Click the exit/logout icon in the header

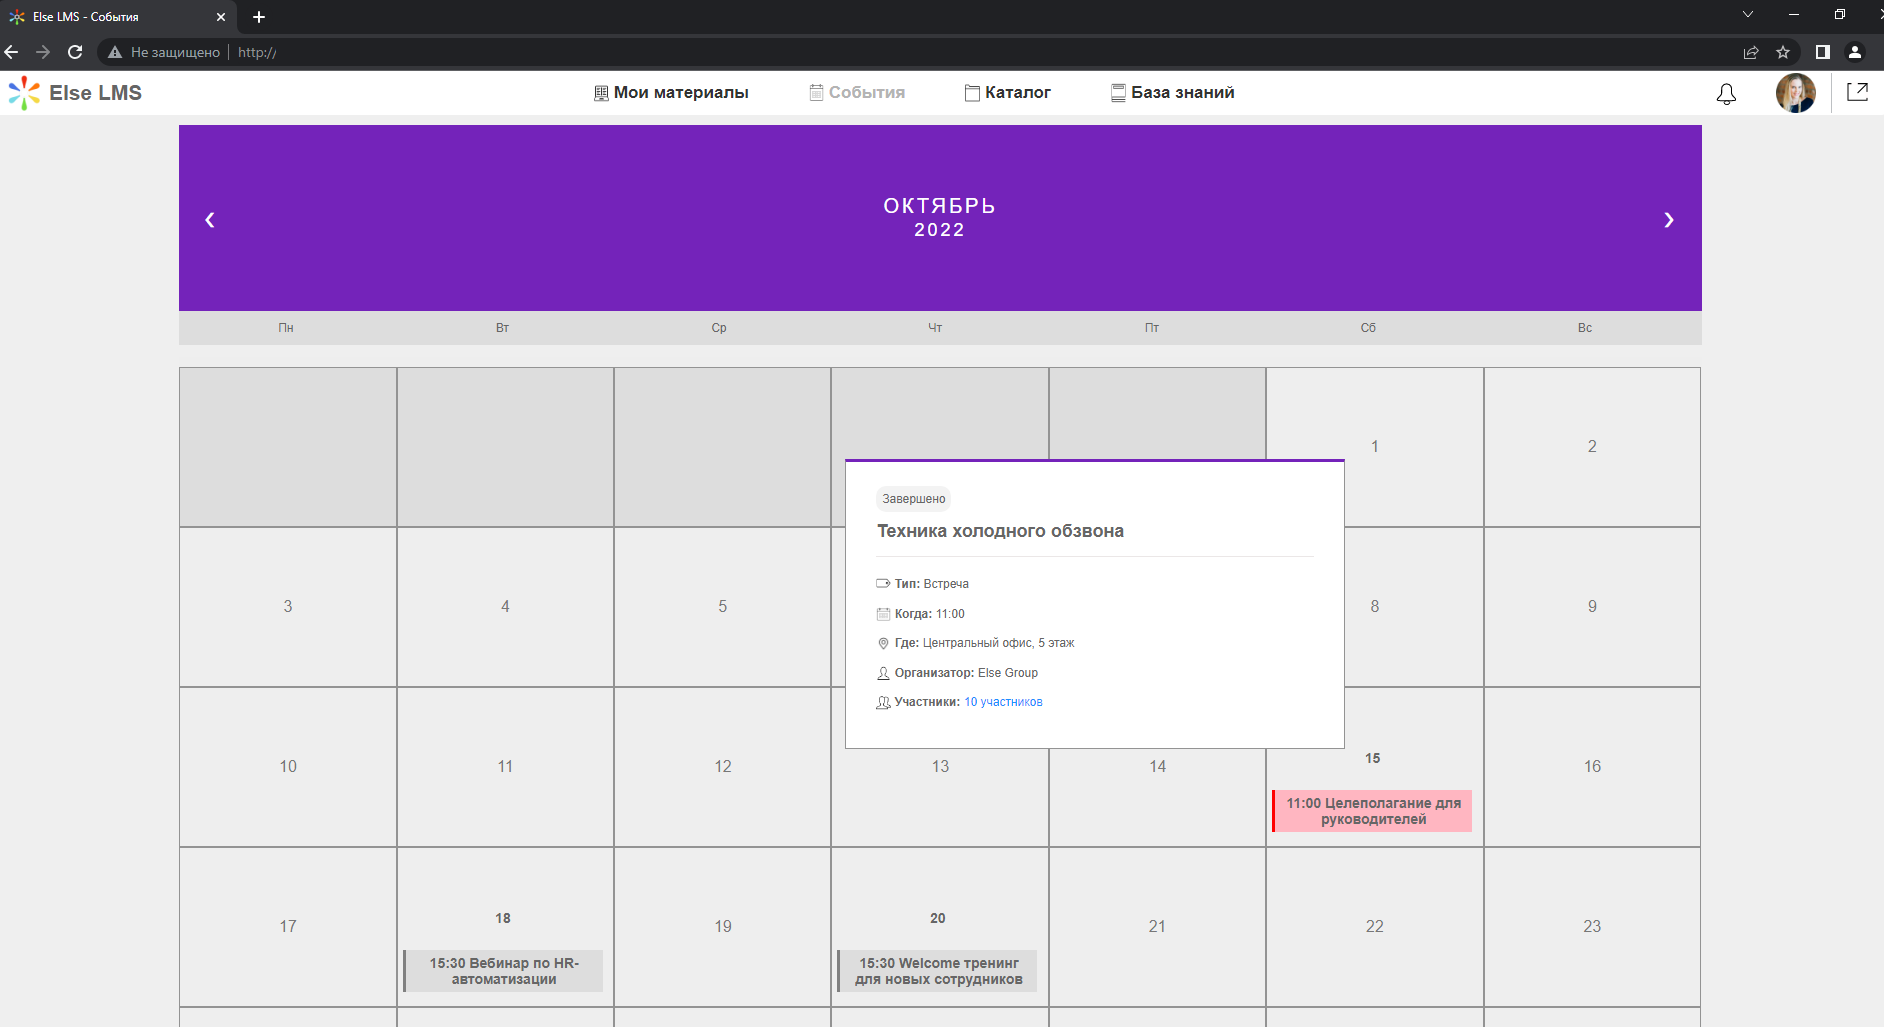[1857, 92]
